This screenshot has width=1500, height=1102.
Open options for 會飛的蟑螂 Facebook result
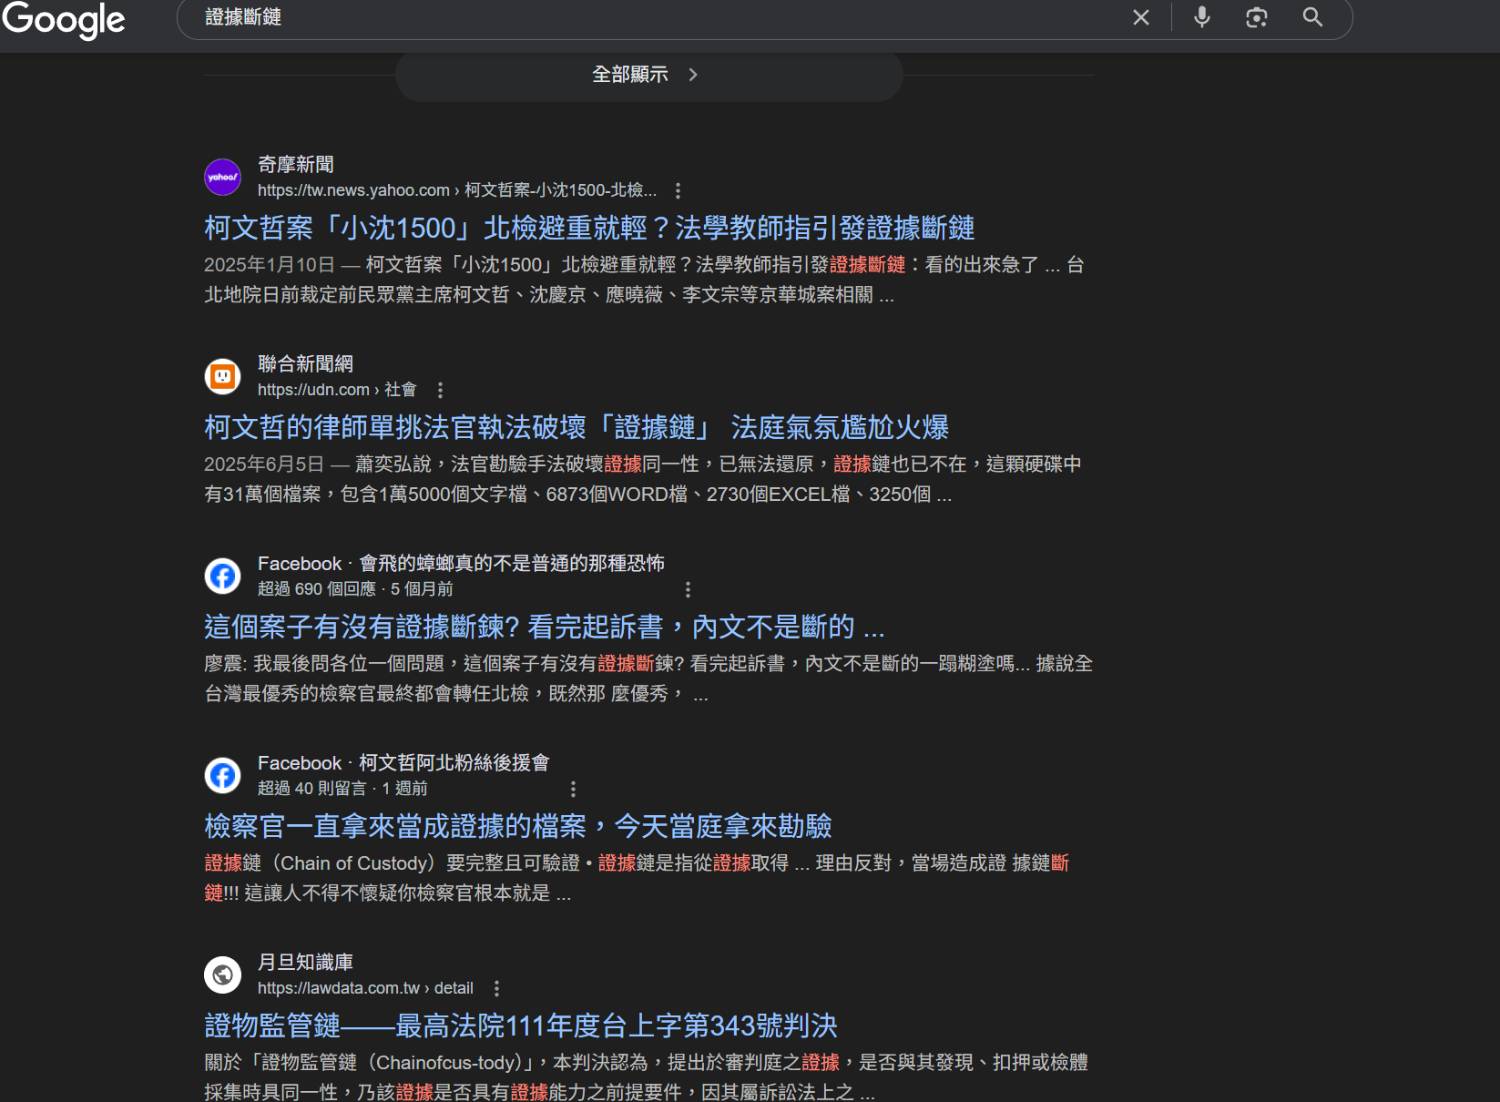click(688, 589)
